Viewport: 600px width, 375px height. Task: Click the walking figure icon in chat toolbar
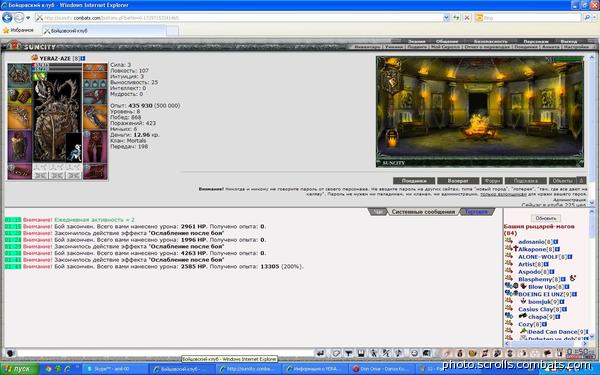click(x=374, y=353)
